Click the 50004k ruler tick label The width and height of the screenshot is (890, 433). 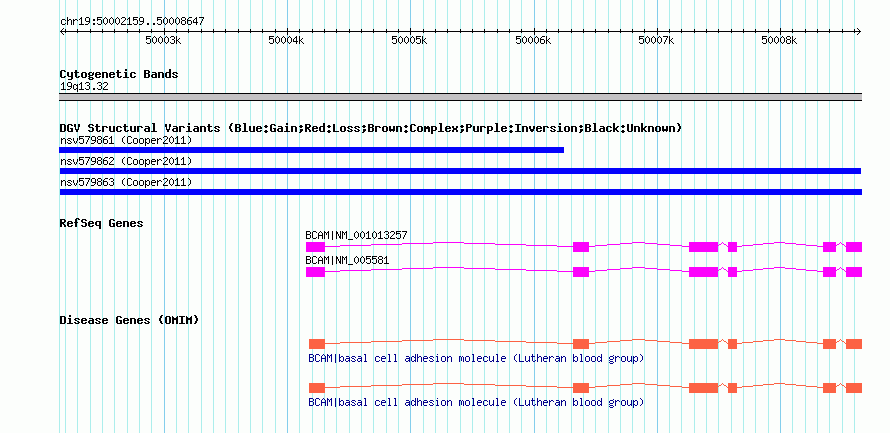pyautogui.click(x=286, y=40)
